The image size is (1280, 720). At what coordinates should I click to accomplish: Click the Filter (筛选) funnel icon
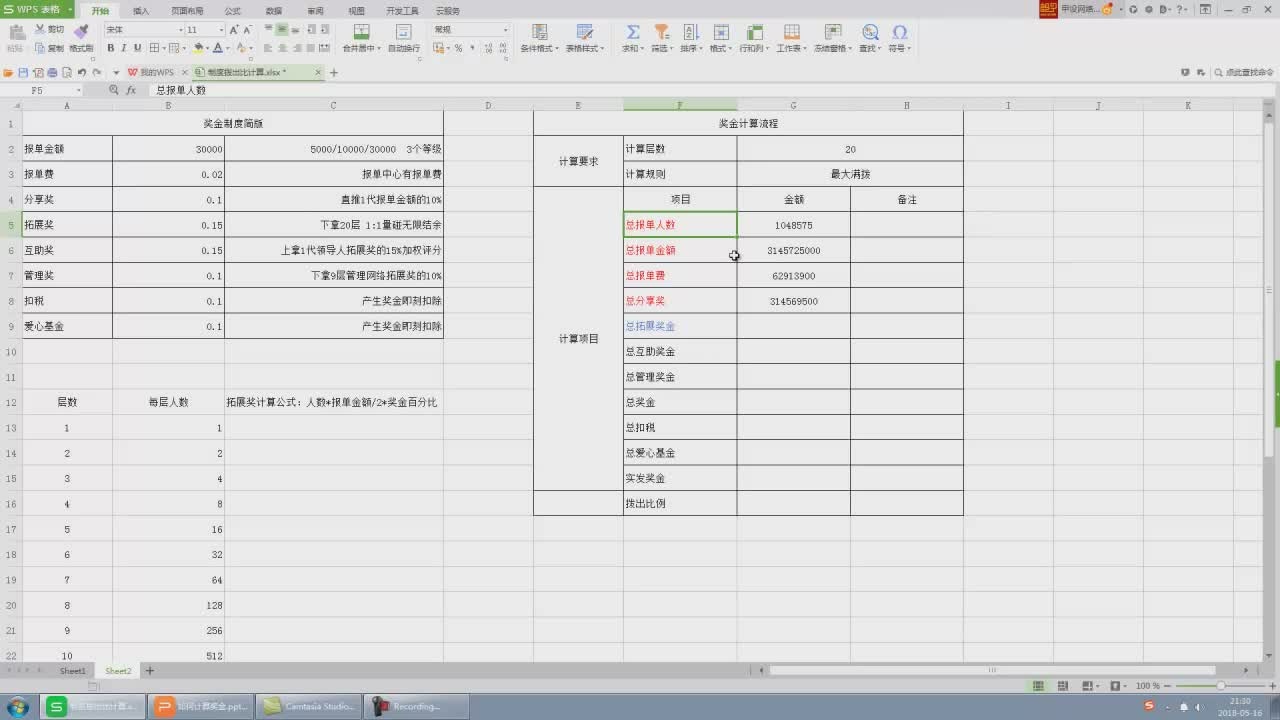tap(661, 32)
